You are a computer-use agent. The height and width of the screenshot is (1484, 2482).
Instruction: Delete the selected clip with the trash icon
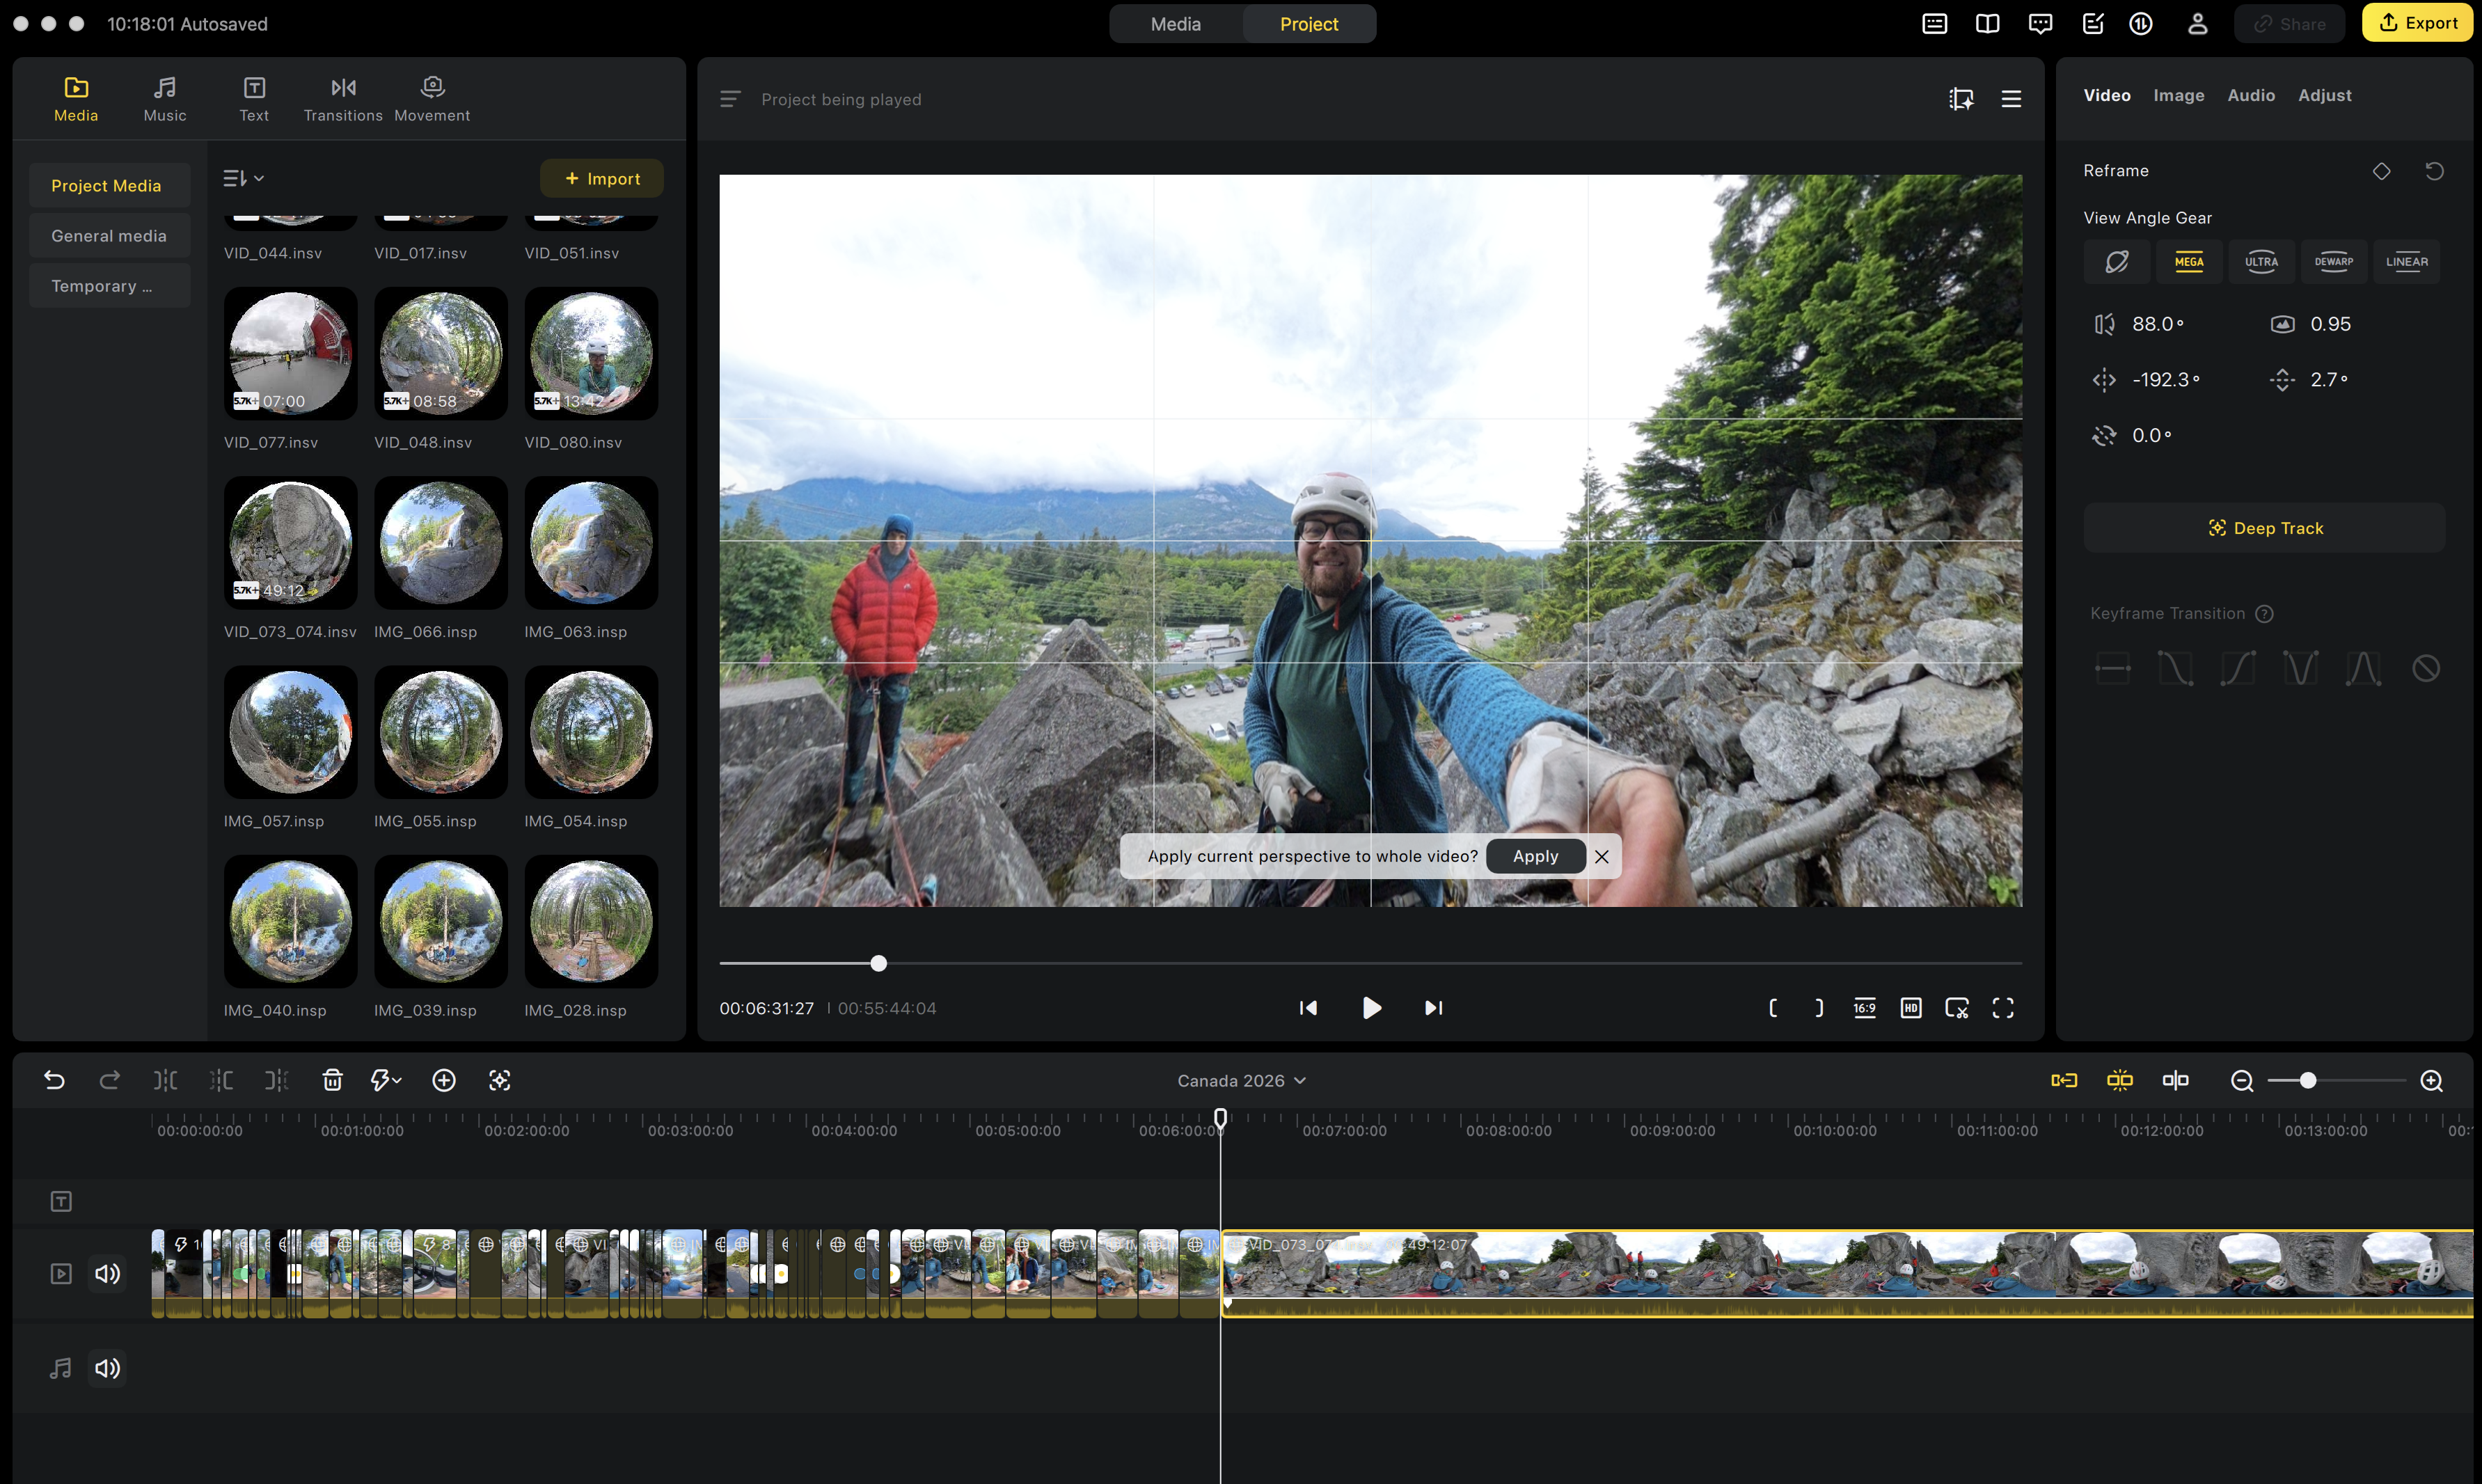coord(332,1080)
